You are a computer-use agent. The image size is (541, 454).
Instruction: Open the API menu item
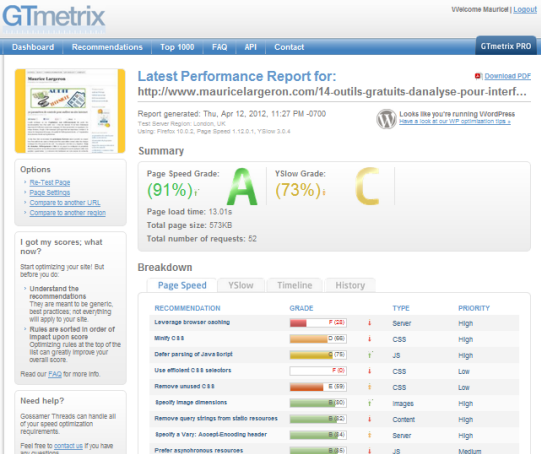pos(250,47)
